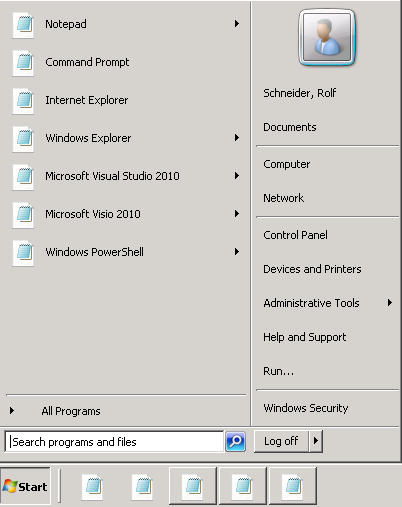The width and height of the screenshot is (402, 507).
Task: Click the Search programs and files field
Action: tap(114, 442)
